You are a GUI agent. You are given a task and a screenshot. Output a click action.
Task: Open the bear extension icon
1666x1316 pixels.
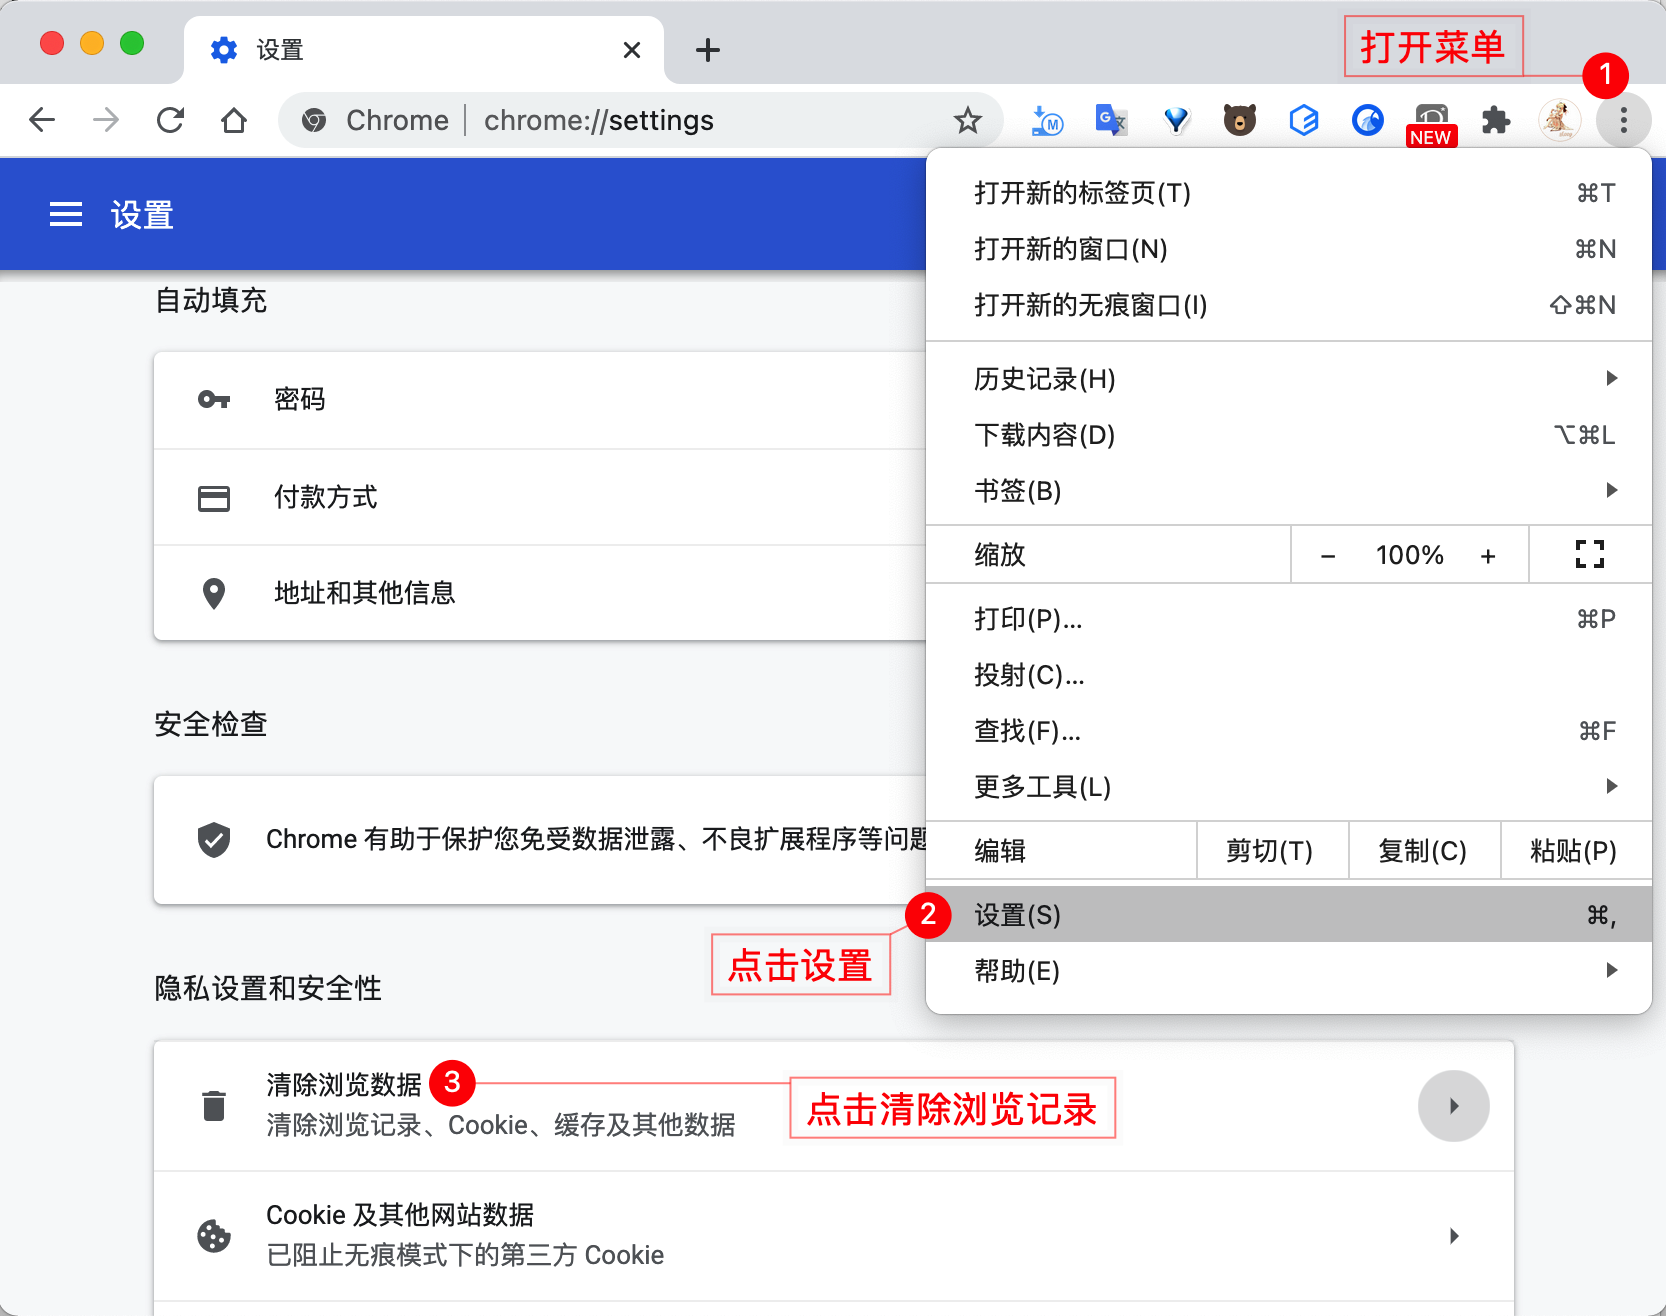1240,120
